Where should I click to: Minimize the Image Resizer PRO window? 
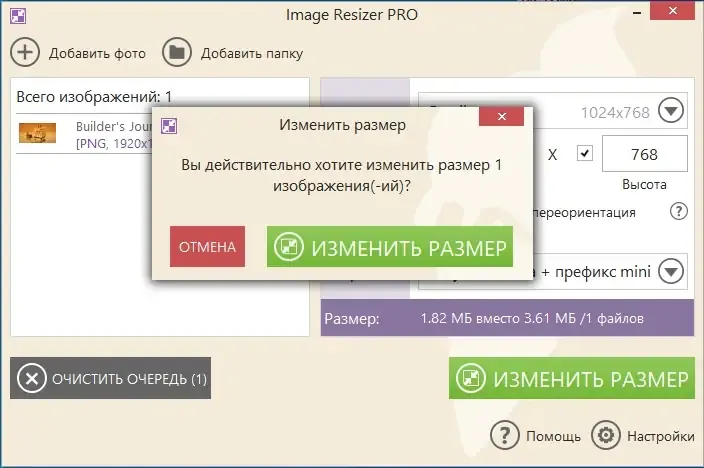point(637,13)
